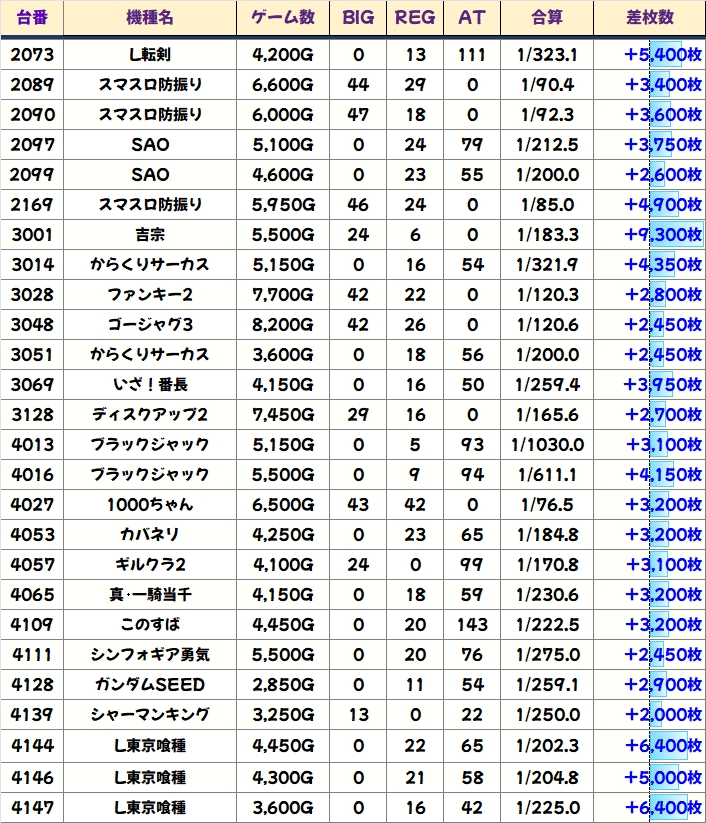This screenshot has width=706, height=823.
Task: Click the 7,700G game count
Action: [x=283, y=294]
